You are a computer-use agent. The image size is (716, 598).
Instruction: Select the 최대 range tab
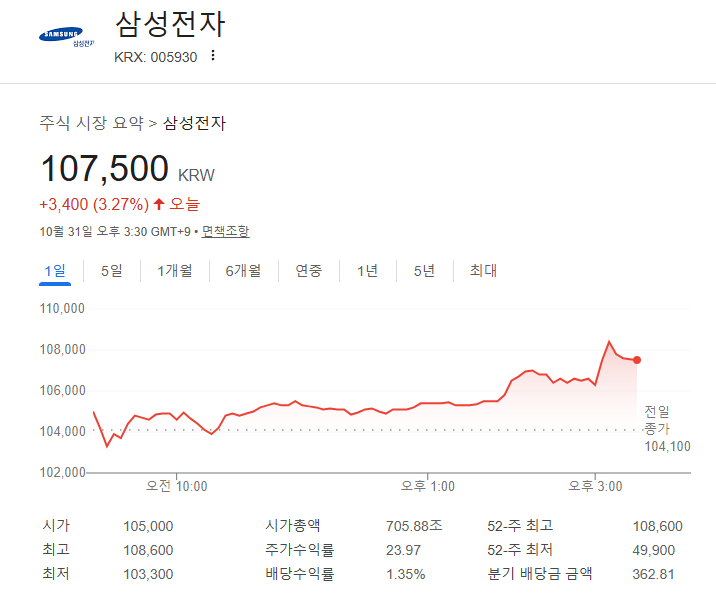(x=483, y=271)
